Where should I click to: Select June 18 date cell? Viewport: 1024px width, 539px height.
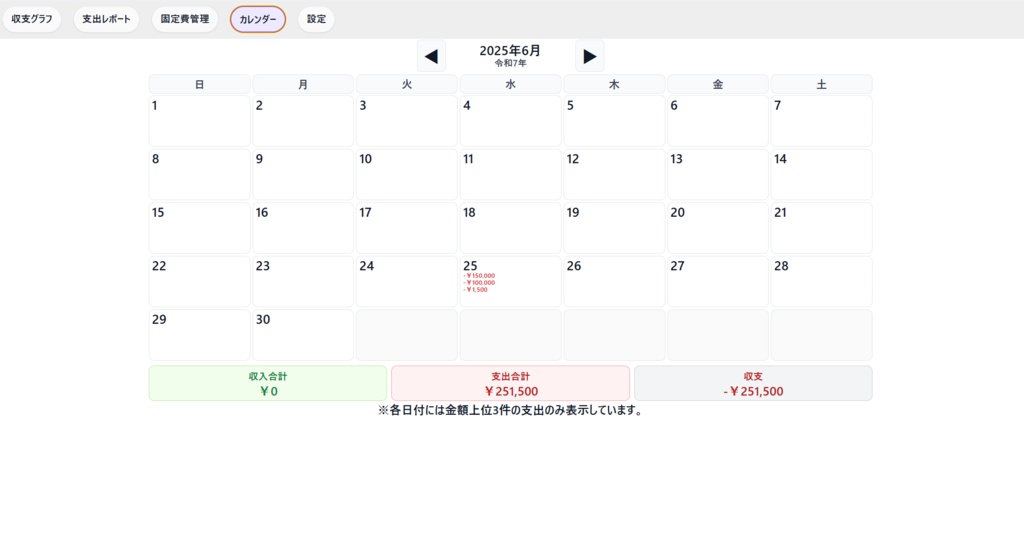(x=511, y=228)
